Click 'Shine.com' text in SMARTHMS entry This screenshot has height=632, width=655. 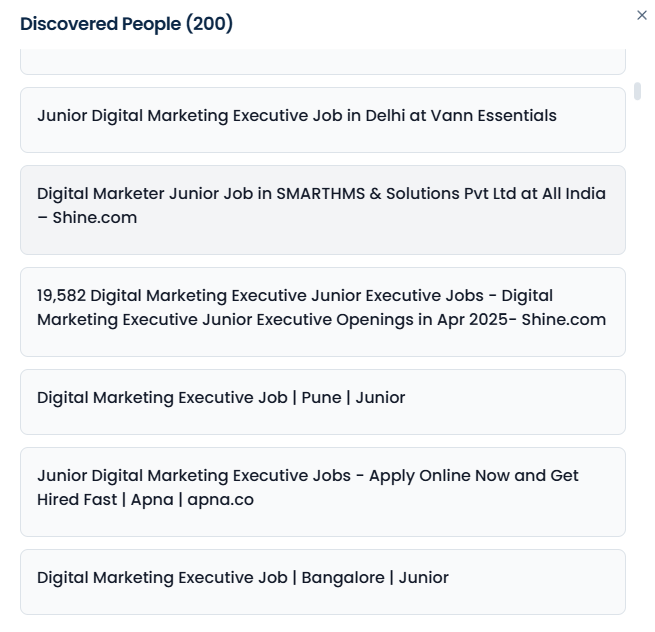[95, 218]
